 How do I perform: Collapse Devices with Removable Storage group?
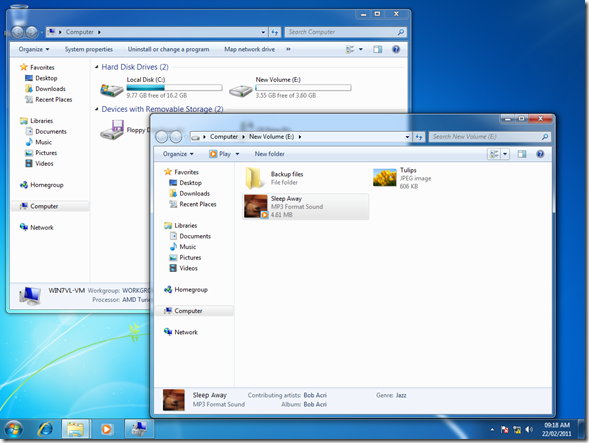97,109
